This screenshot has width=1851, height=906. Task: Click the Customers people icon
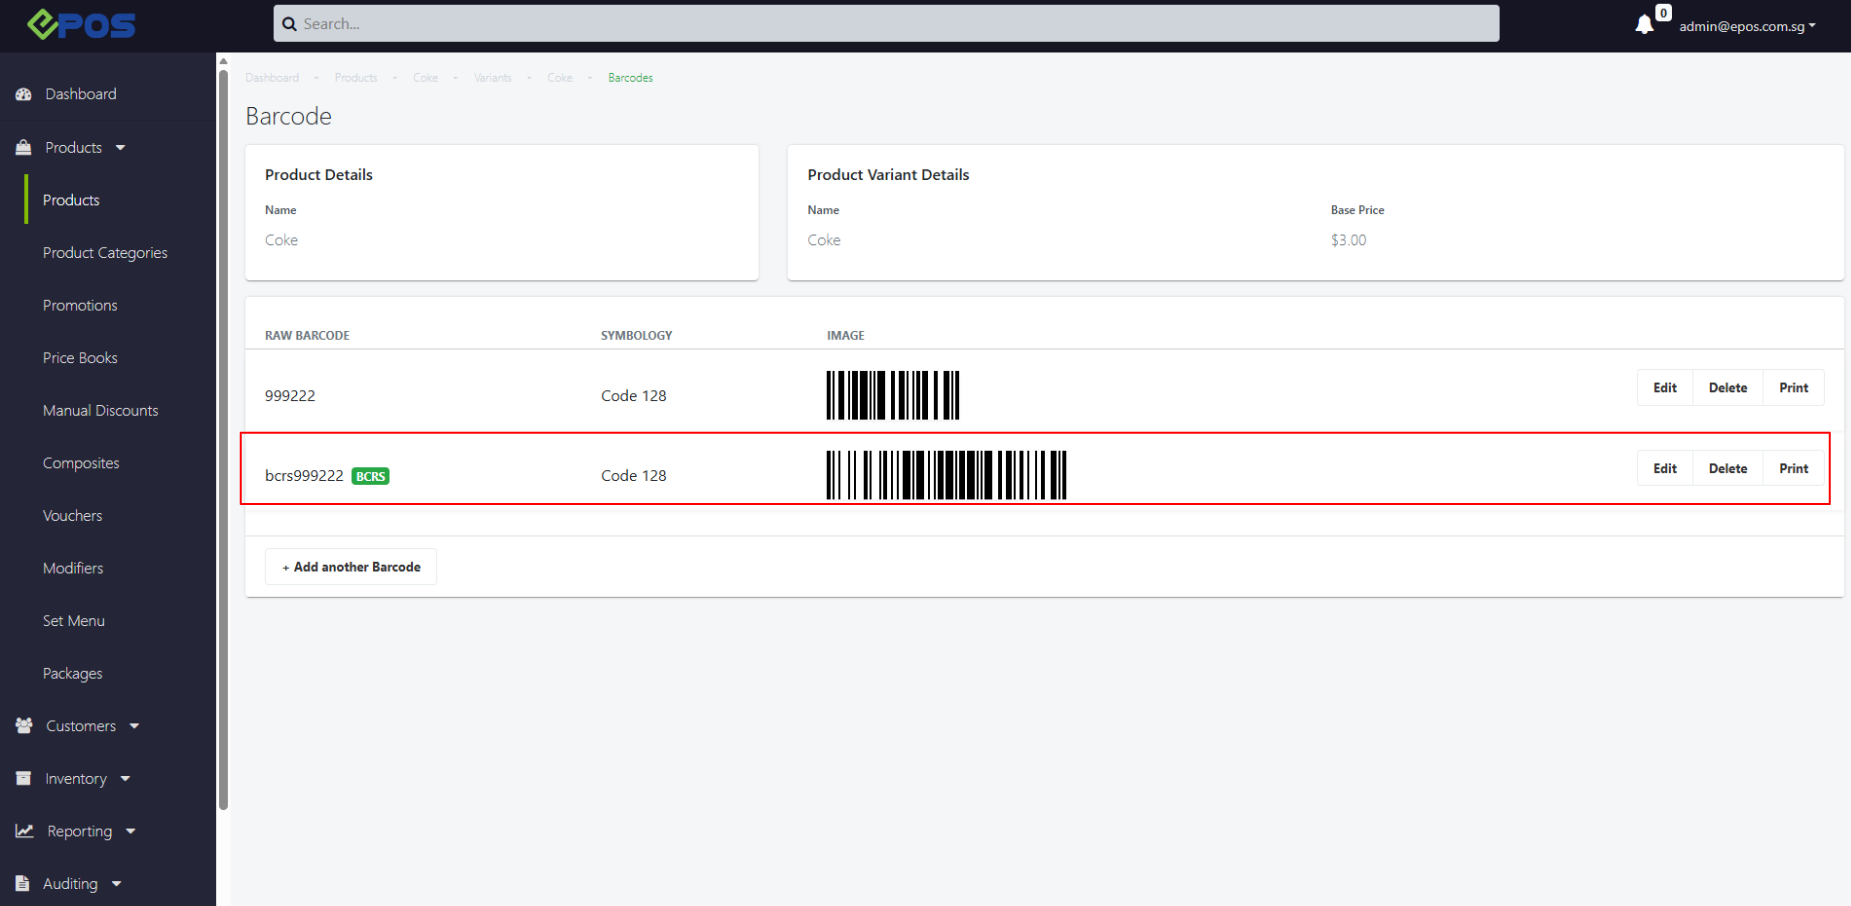[x=24, y=726]
